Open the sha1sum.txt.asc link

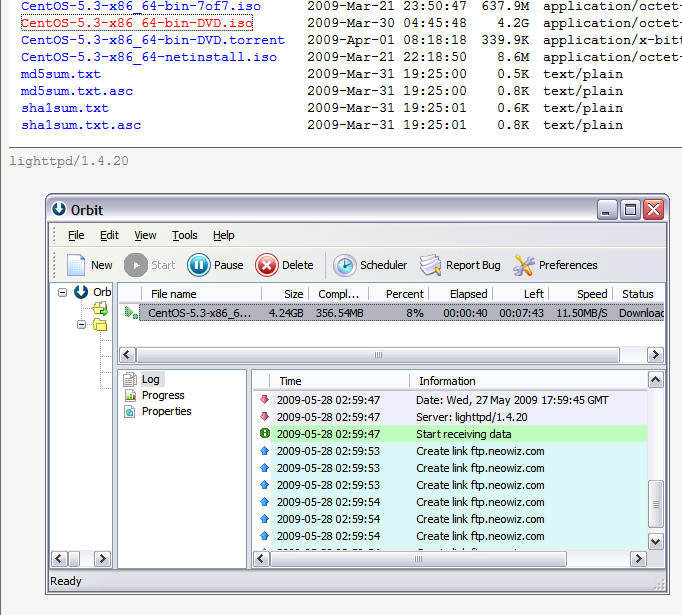81,125
